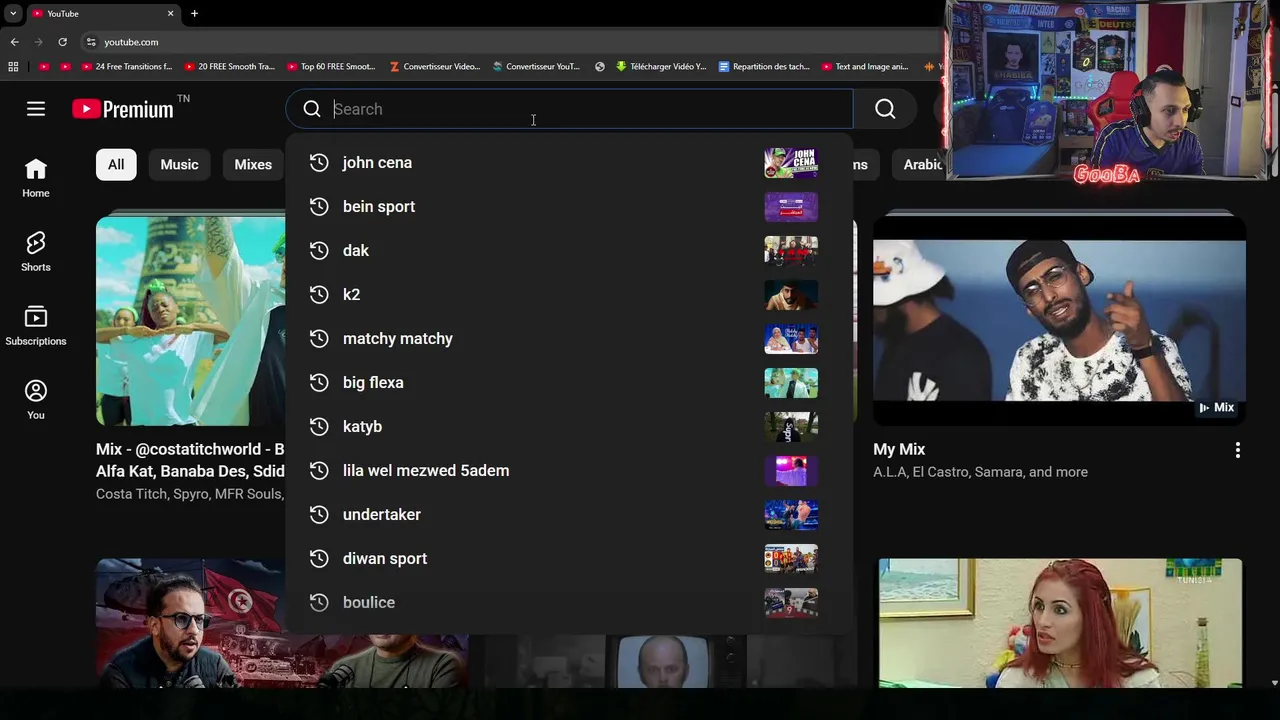Viewport: 1280px width, 720px height.
Task: Select the All filter chip
Action: coord(116,164)
